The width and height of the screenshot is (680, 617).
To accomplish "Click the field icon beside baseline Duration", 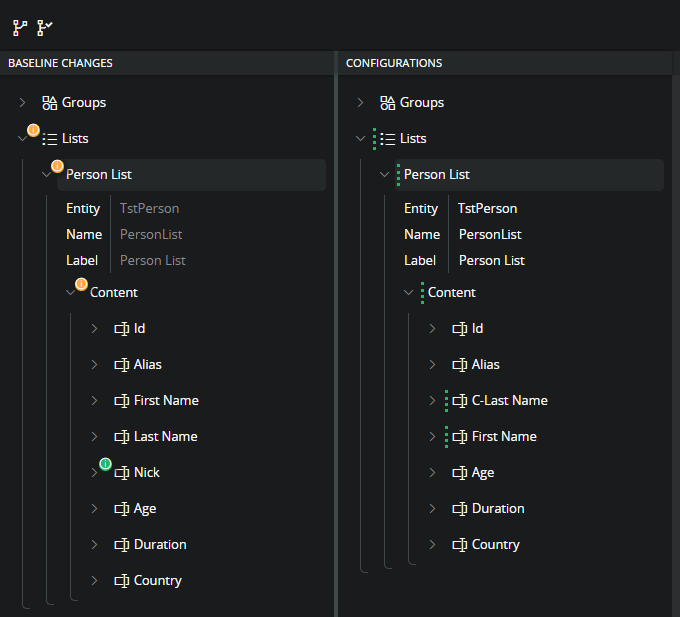I will tap(122, 545).
